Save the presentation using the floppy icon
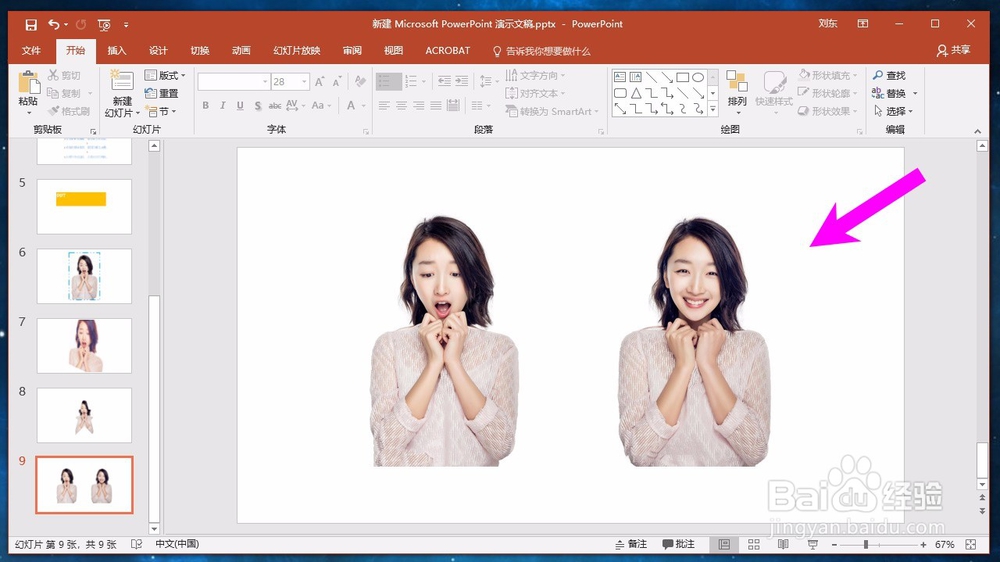This screenshot has width=1000, height=562. pos(31,24)
